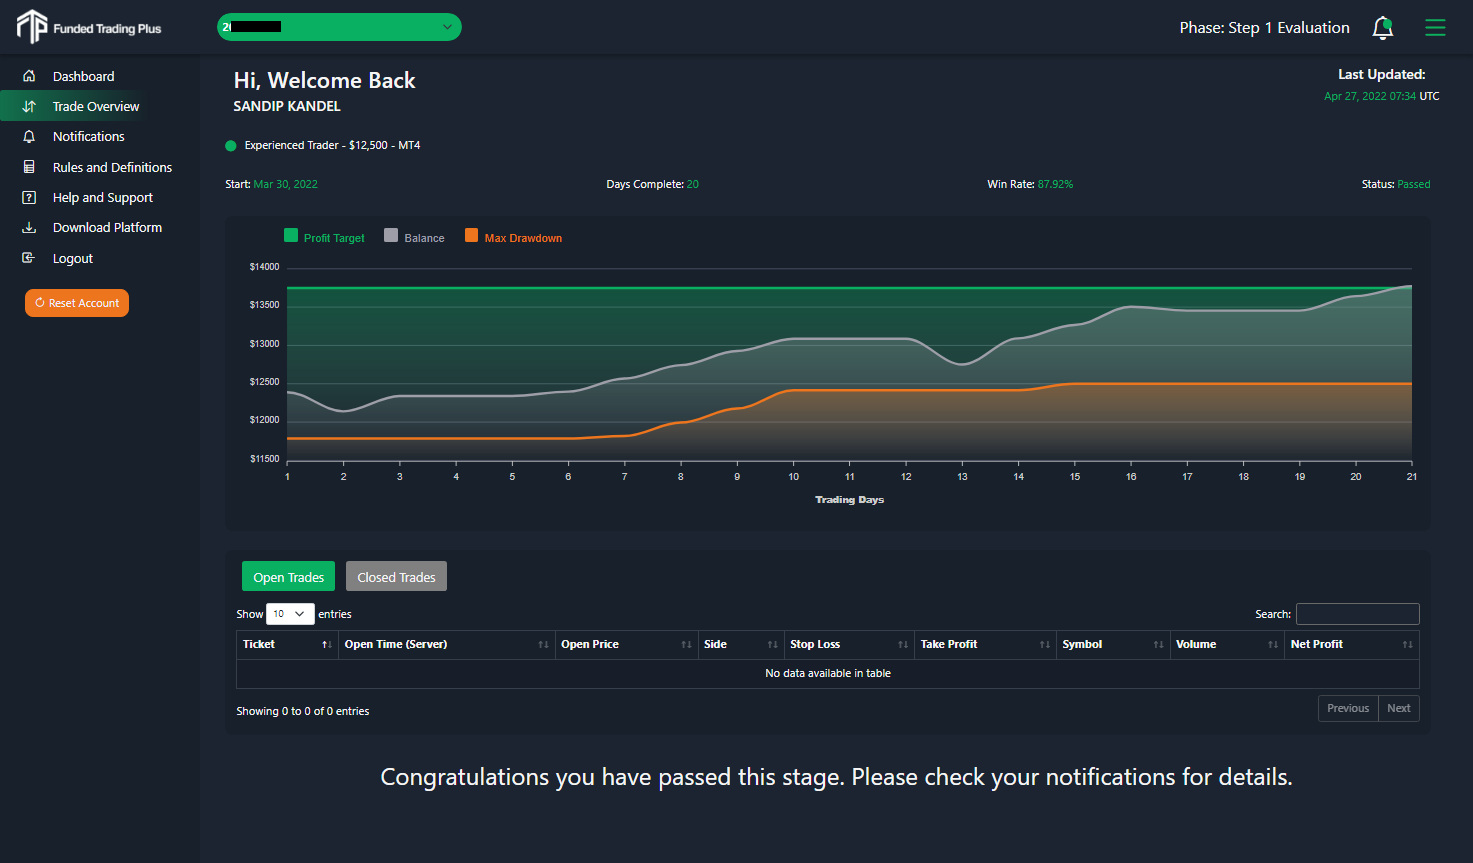Switch to Open Trades tab
This screenshot has width=1473, height=863.
click(x=288, y=577)
